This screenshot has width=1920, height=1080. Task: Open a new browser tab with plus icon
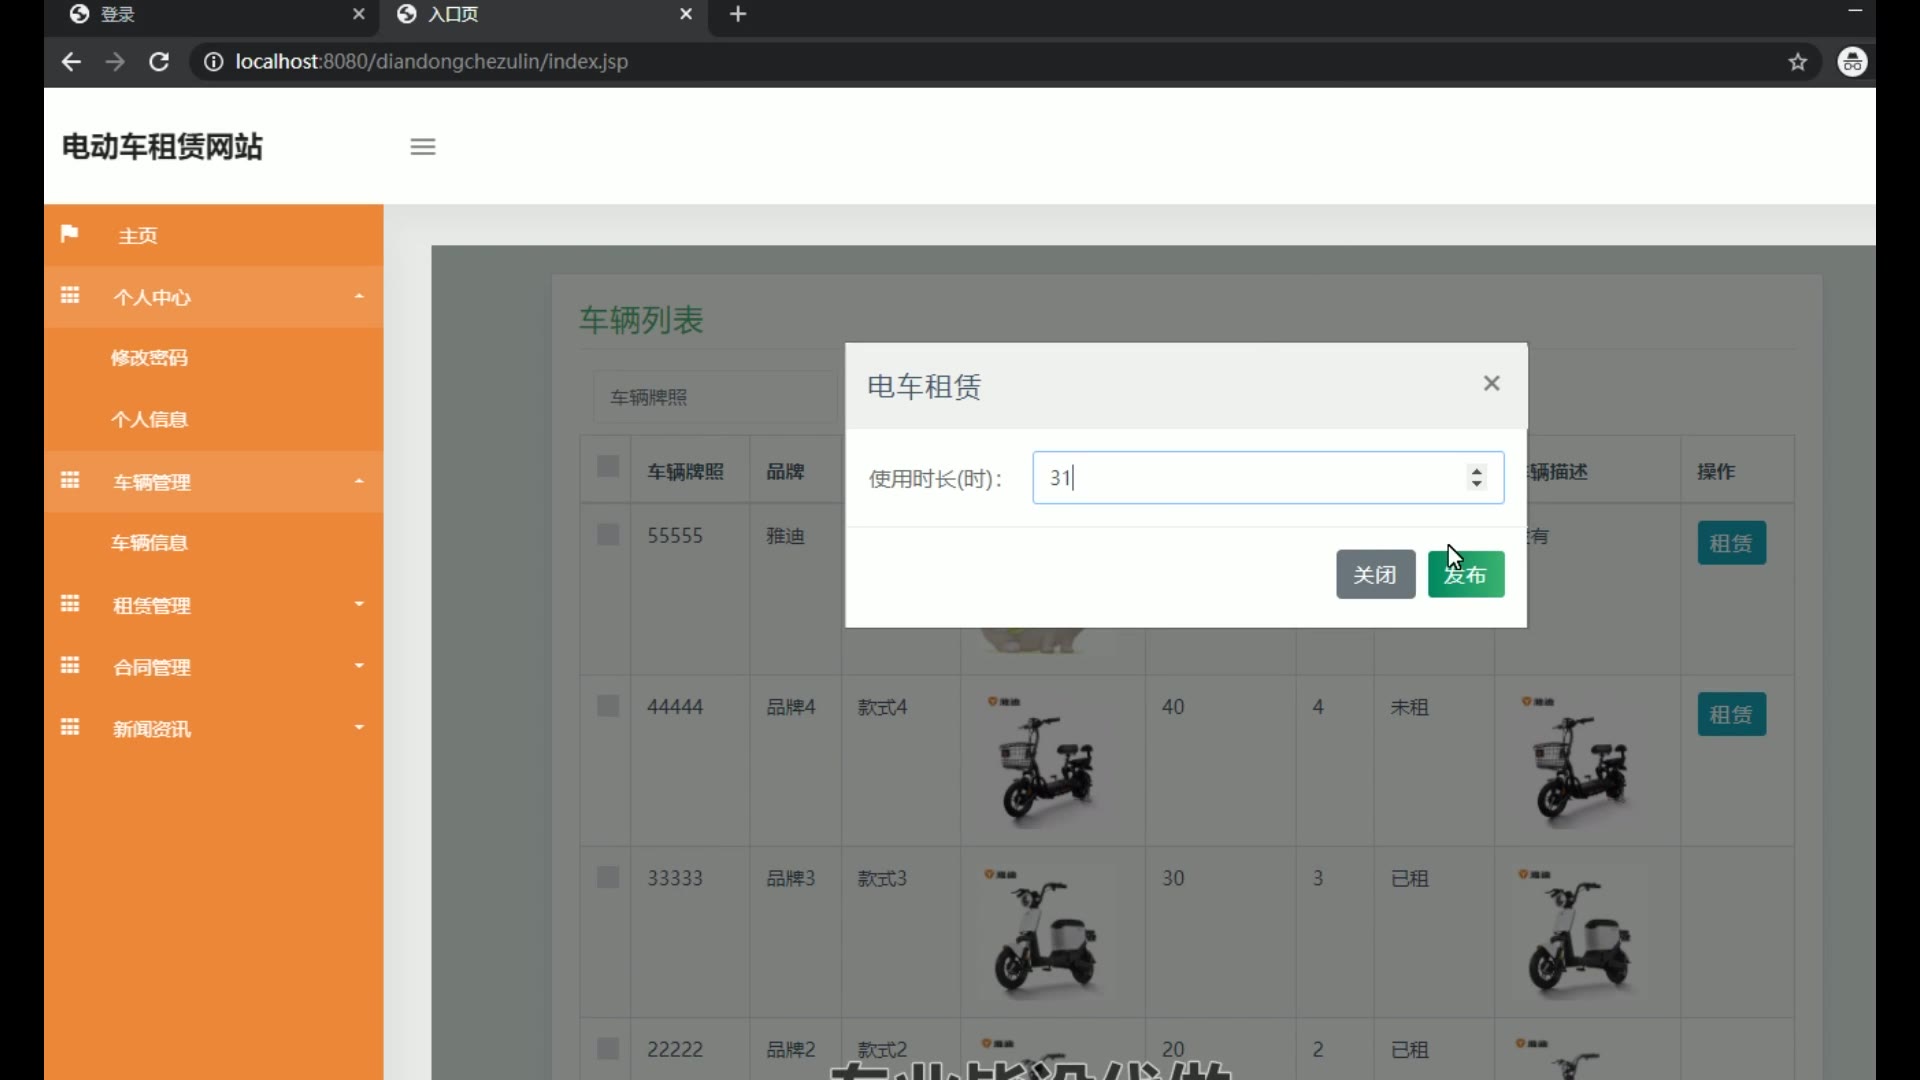click(738, 14)
